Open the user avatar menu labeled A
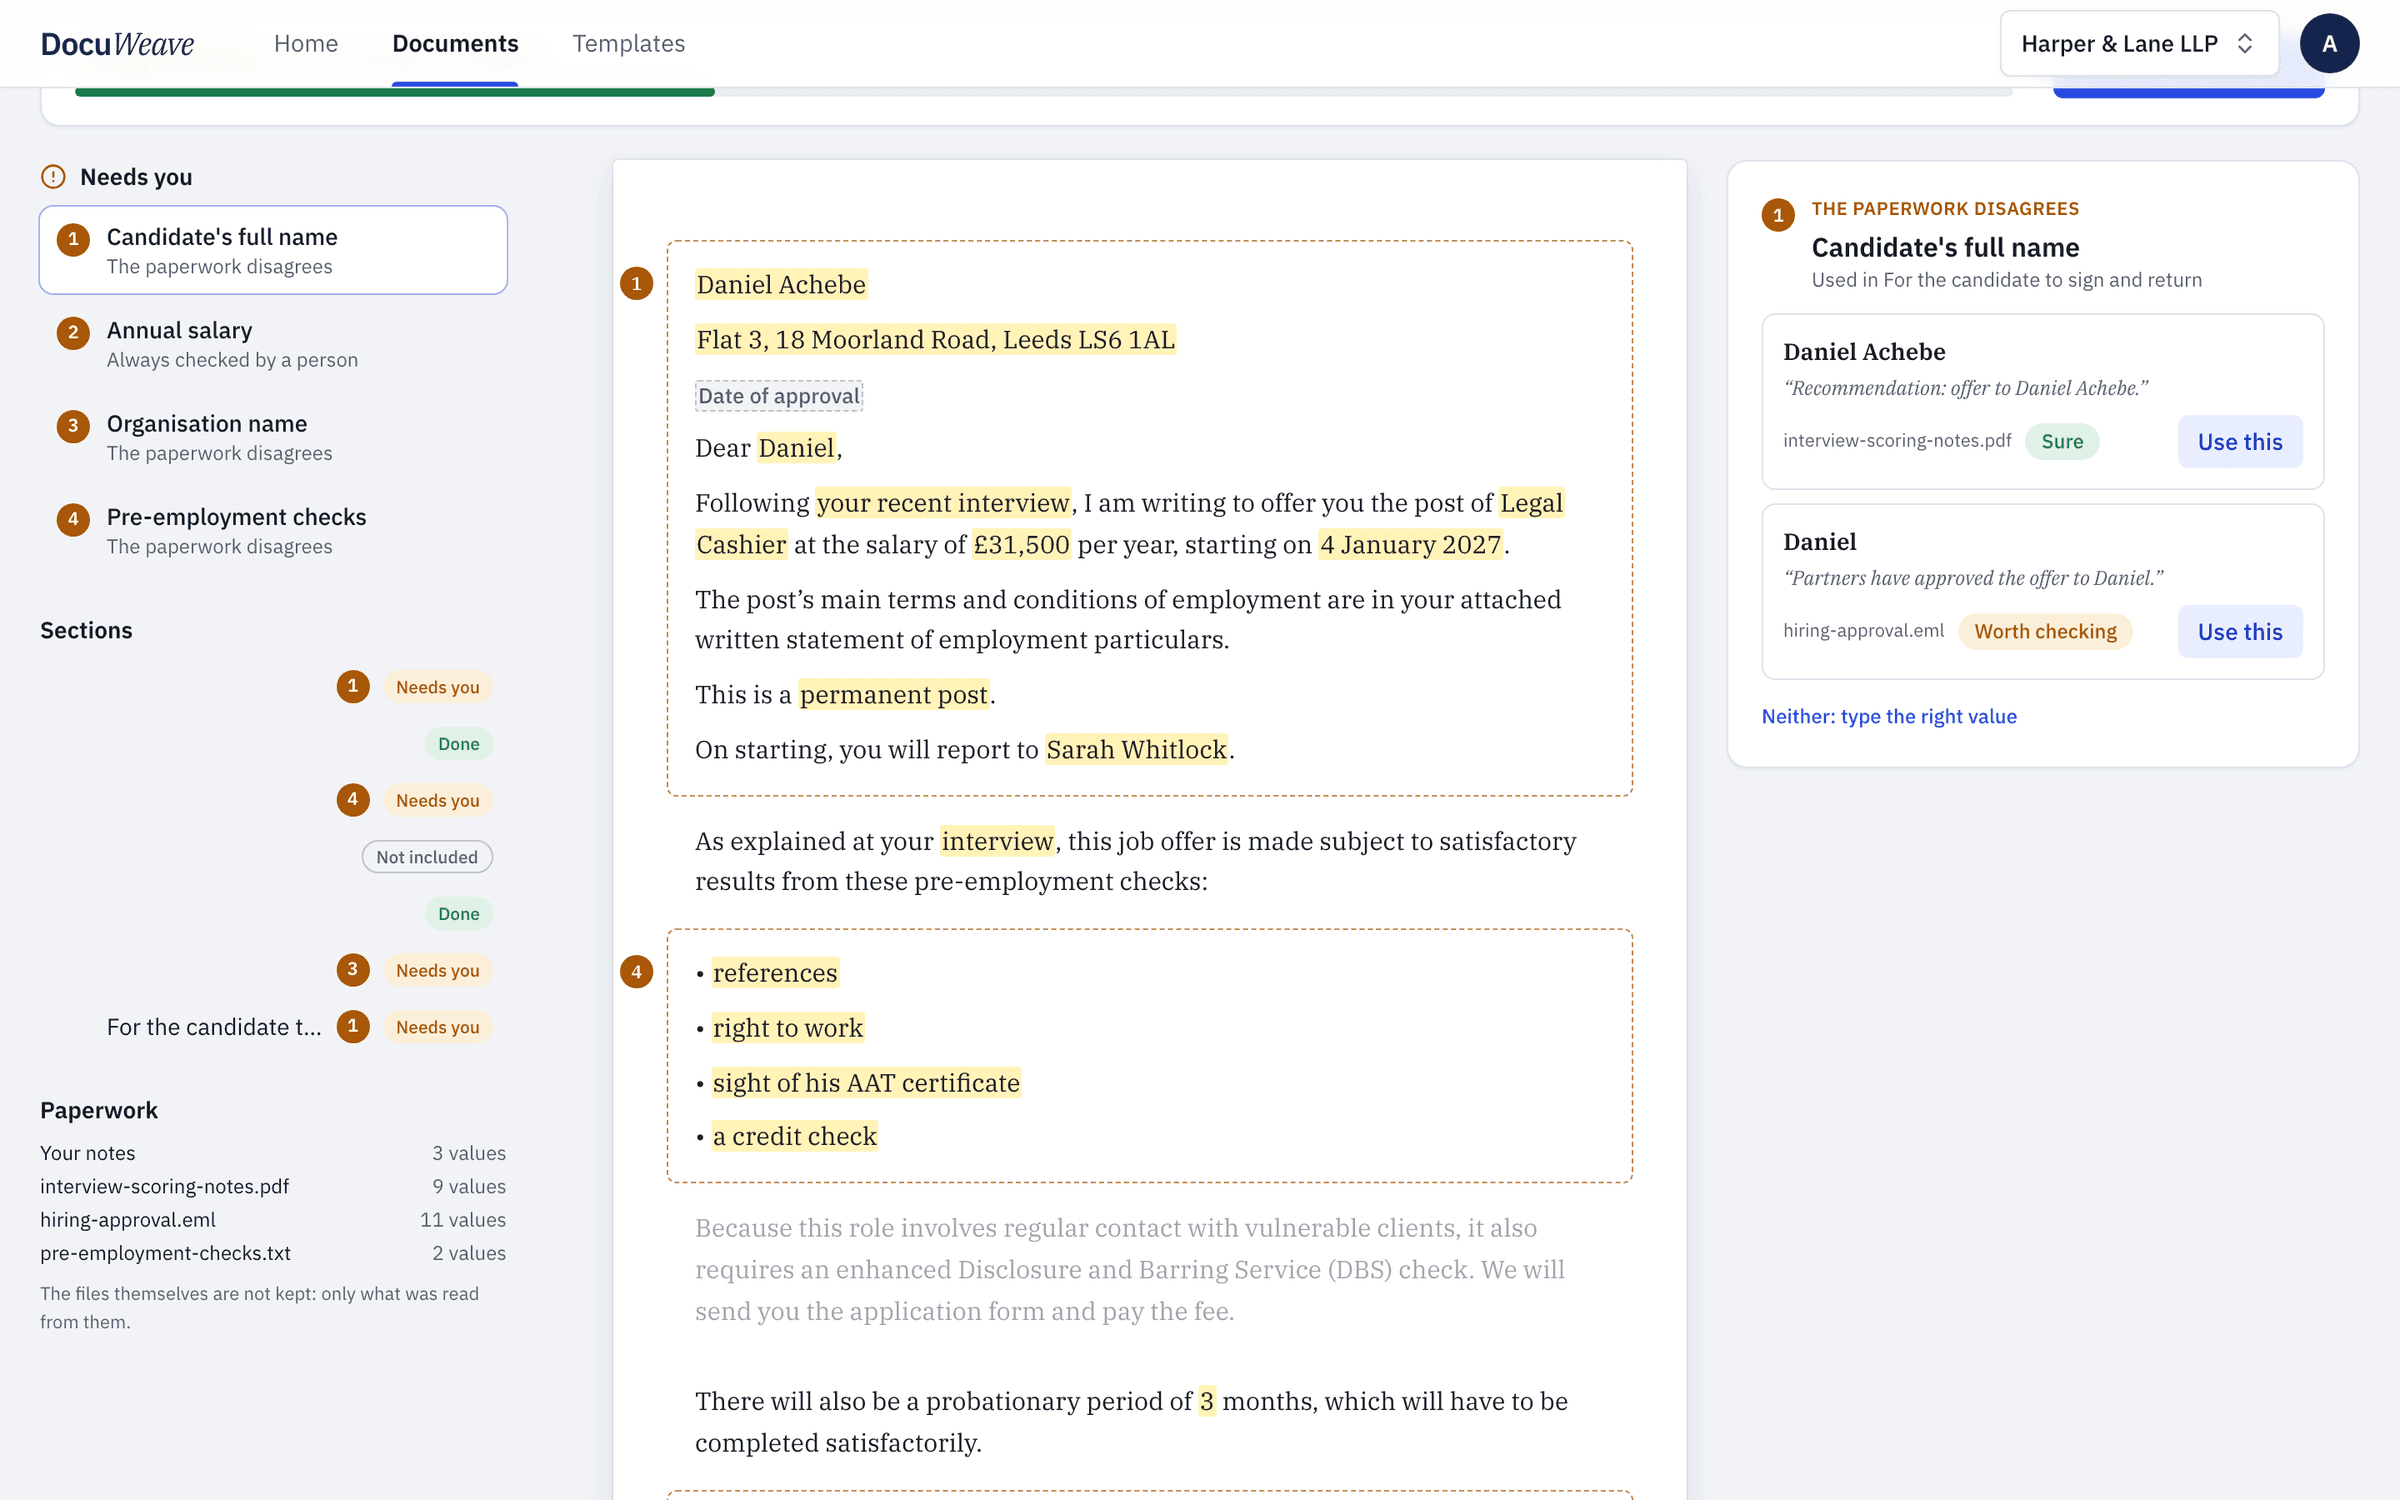Viewport: 2400px width, 1500px height. (x=2329, y=44)
